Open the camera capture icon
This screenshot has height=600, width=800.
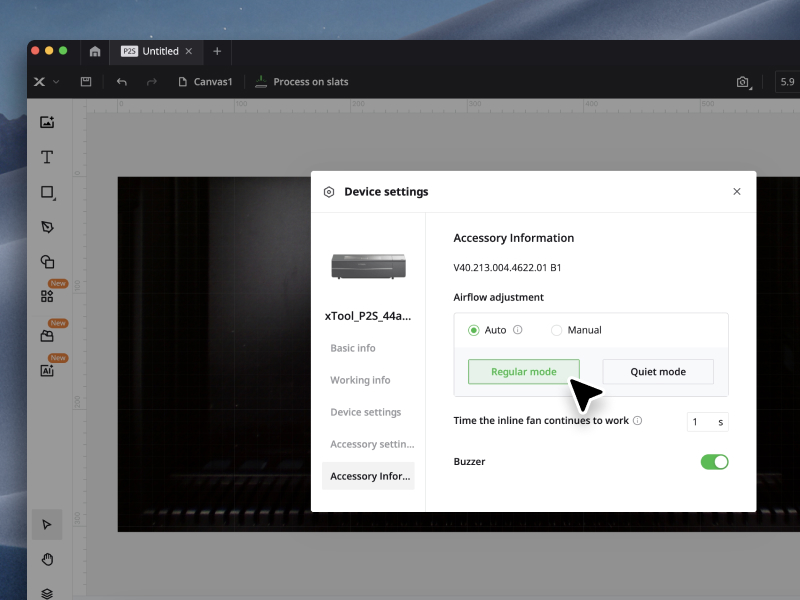742,82
